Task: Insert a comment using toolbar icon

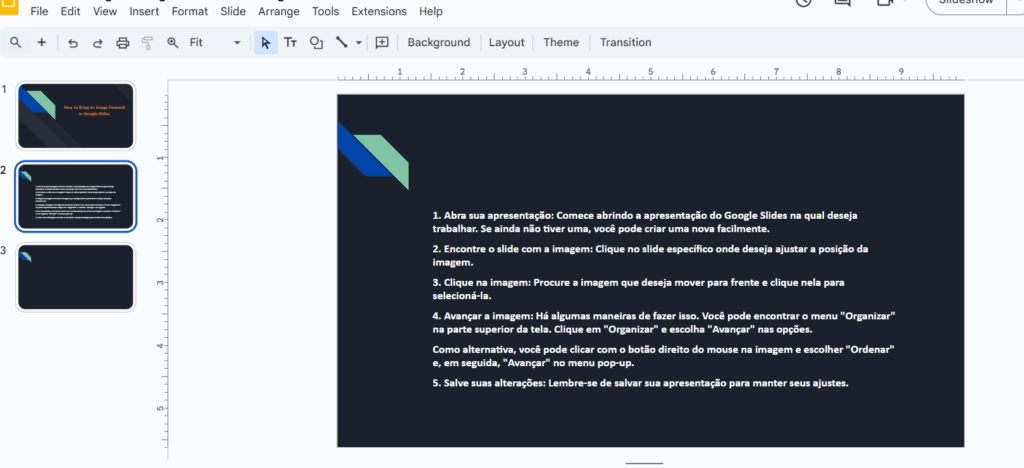Action: tap(382, 42)
